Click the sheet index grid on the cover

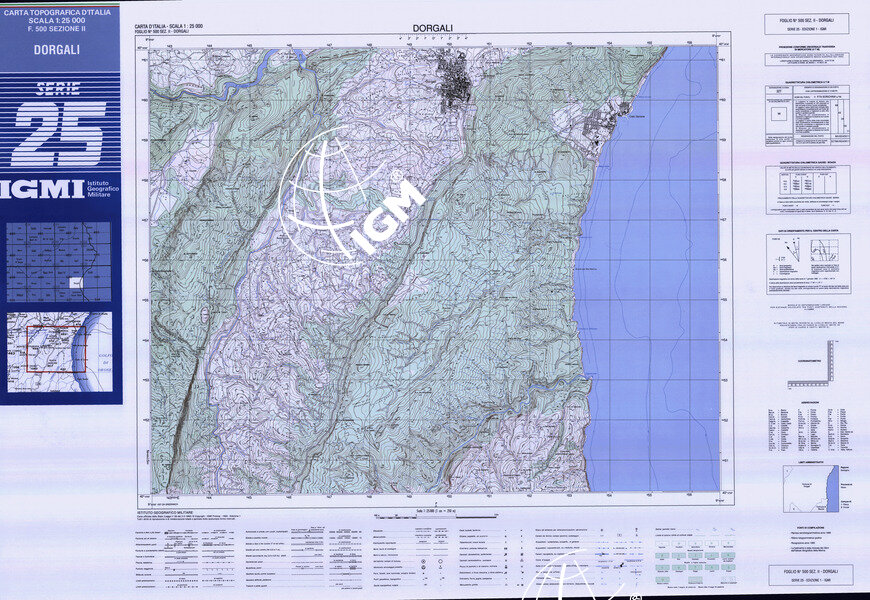click(59, 262)
